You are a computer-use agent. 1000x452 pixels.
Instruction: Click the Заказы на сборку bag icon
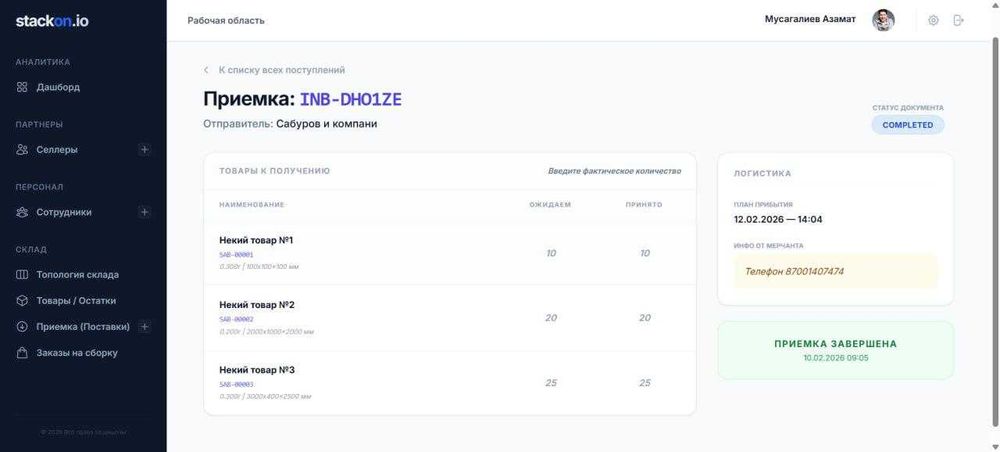[x=22, y=353]
